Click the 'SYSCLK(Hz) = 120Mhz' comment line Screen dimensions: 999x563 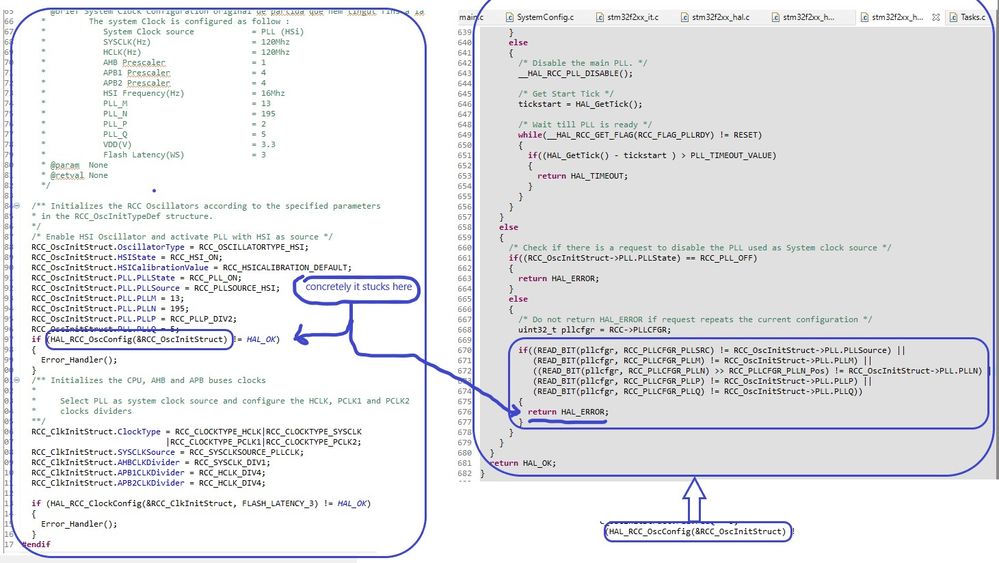[196, 42]
